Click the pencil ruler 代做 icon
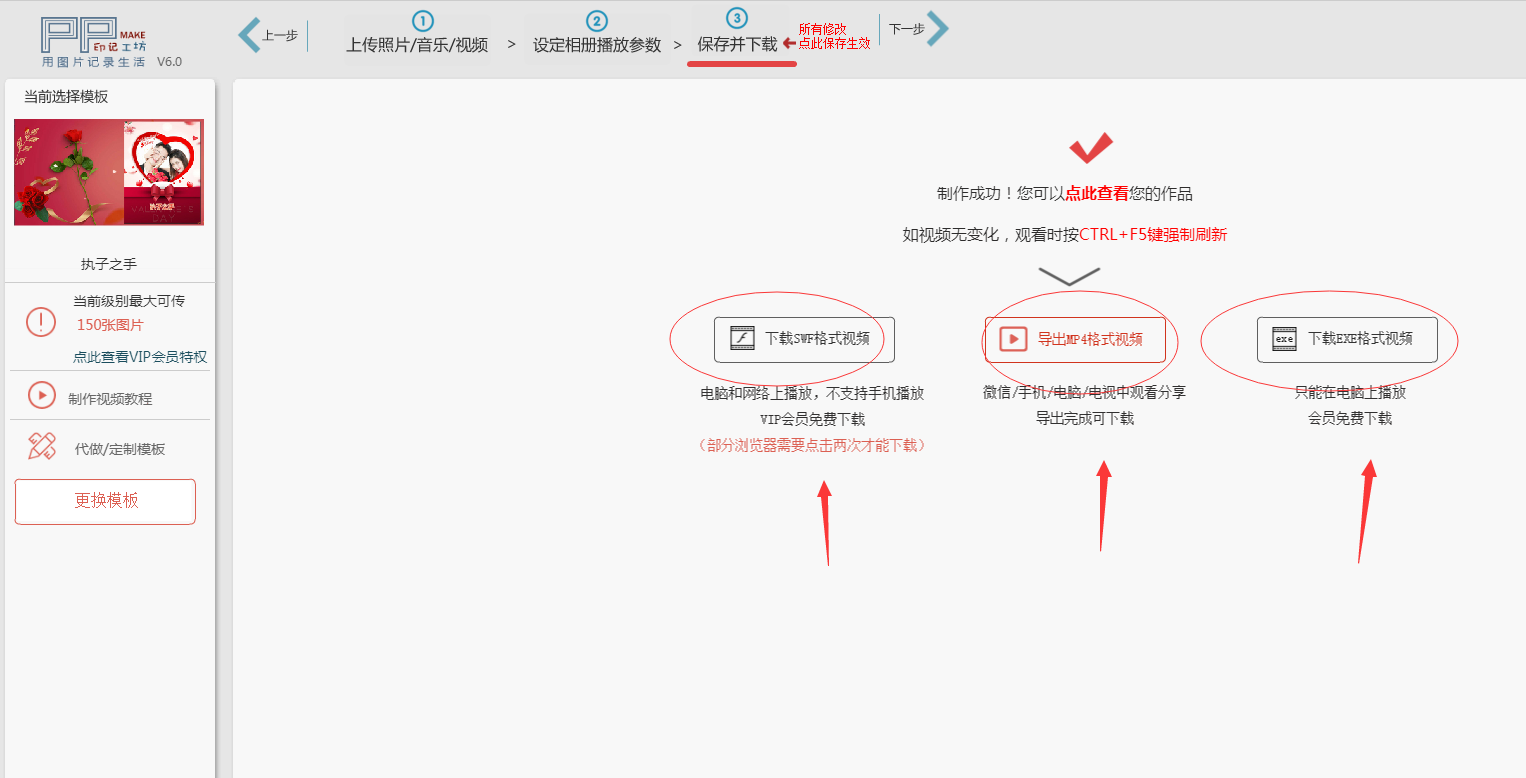Screen dimensions: 1526x778 click(42, 446)
